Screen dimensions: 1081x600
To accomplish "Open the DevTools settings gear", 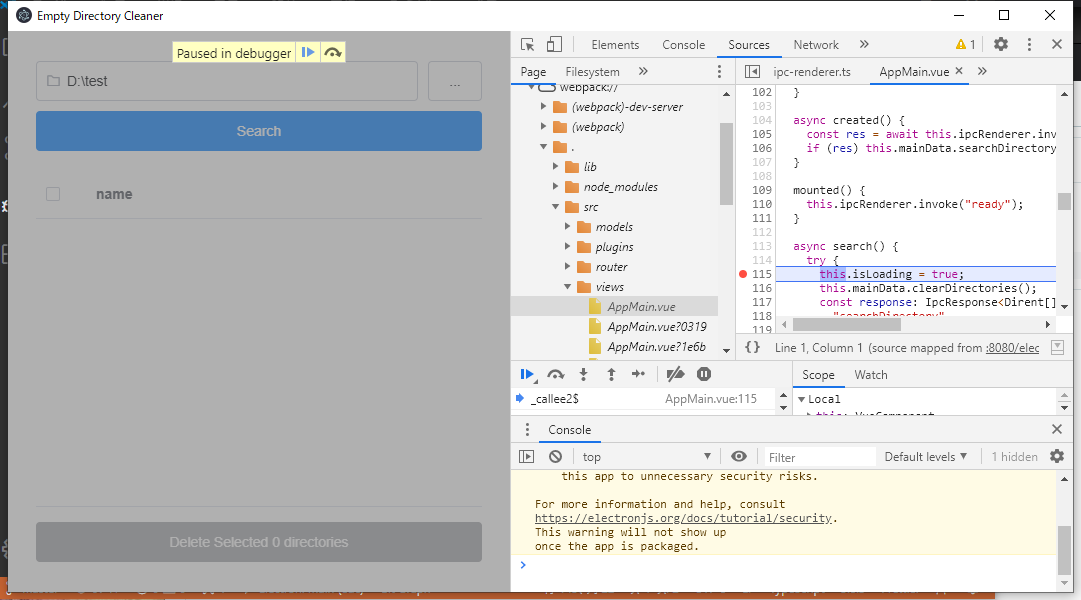I will coord(1000,44).
